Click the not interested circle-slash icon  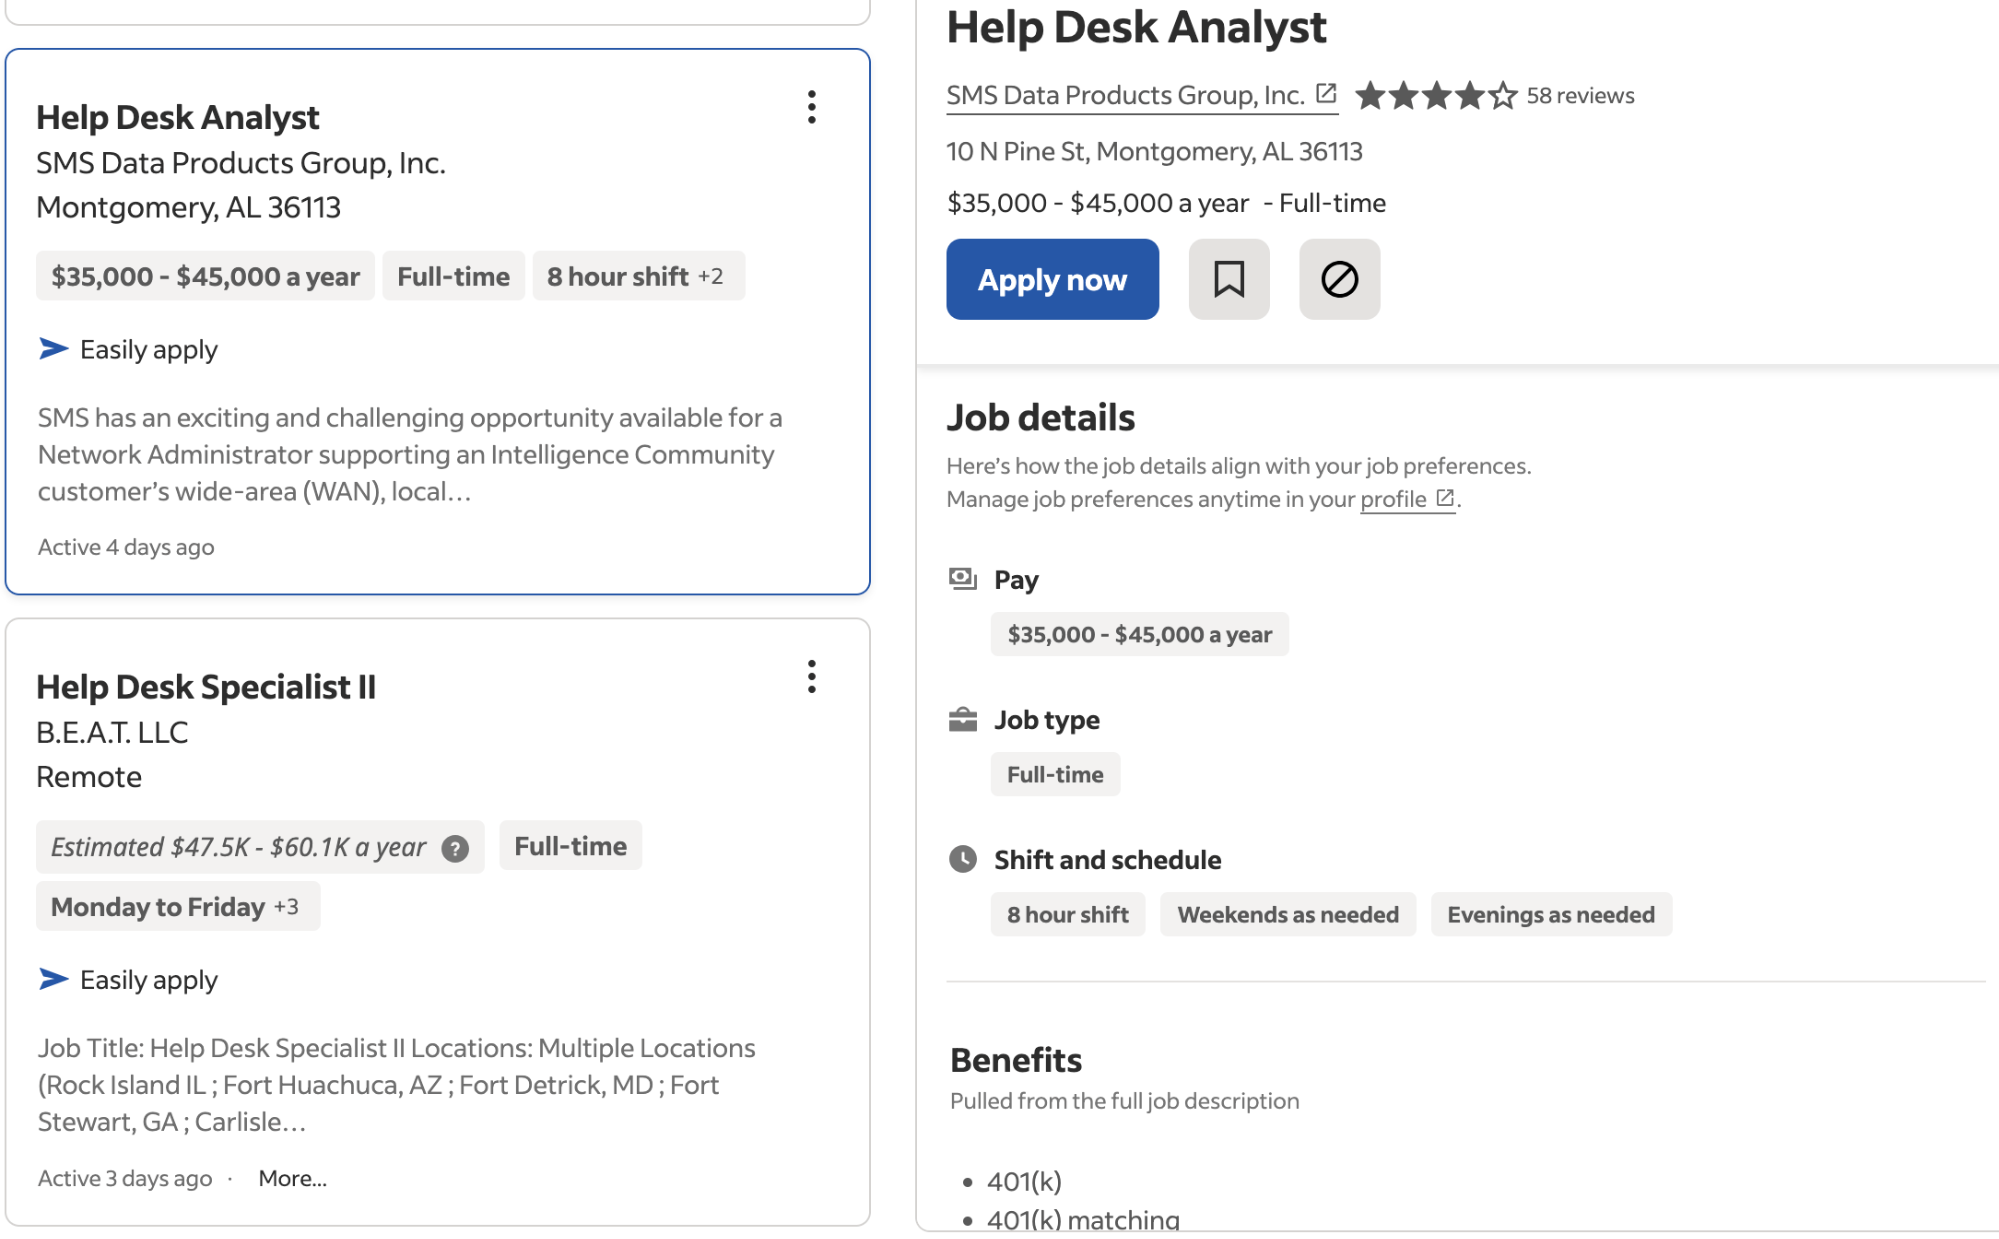(1338, 279)
